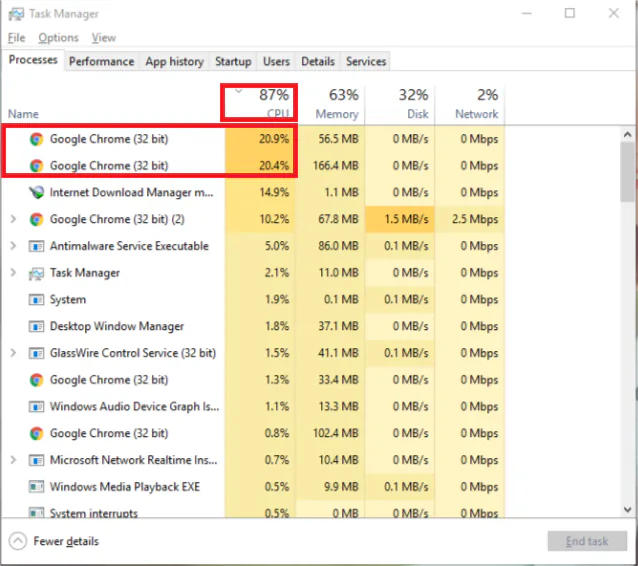638x566 pixels.
Task: Click the Chrome icon in the (2) group row
Action: [36, 219]
